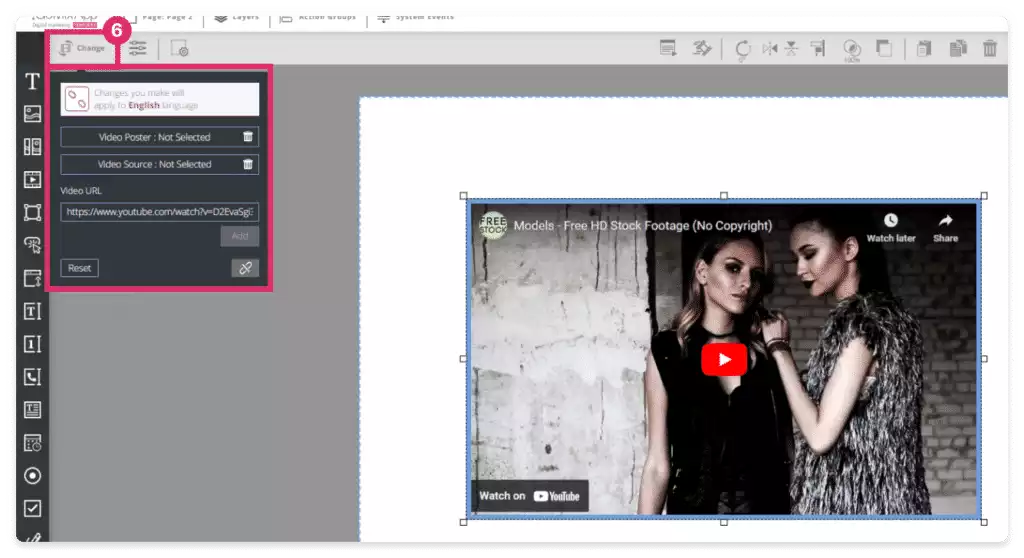Click the trash icon in top toolbar
This screenshot has height=558, width=1024.
coord(990,48)
